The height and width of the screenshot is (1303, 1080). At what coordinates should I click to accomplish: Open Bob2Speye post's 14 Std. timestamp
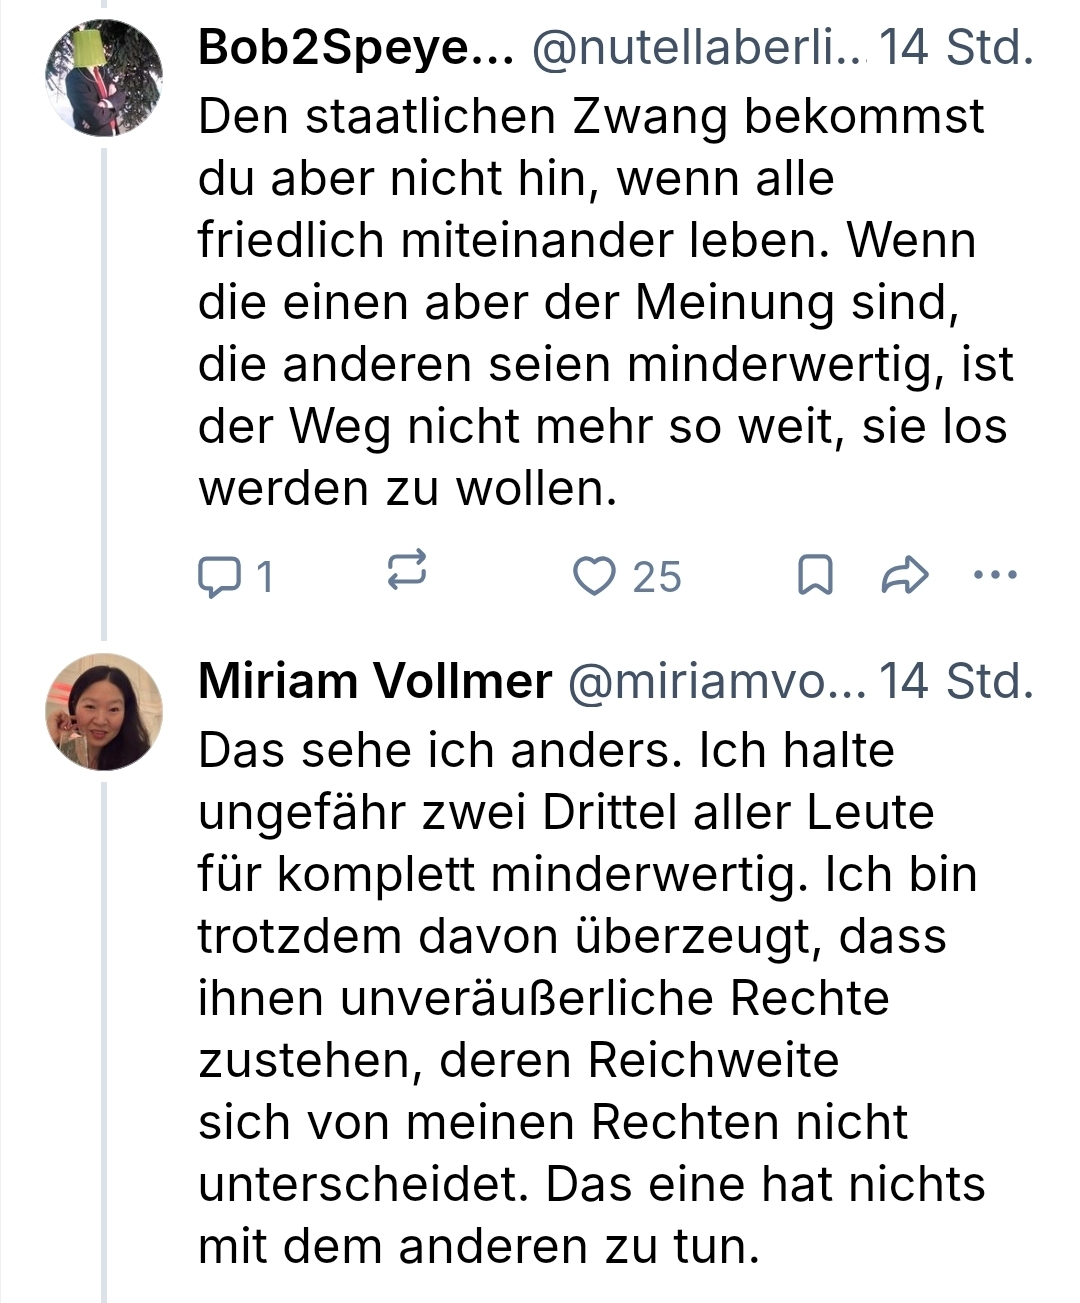coord(955,48)
